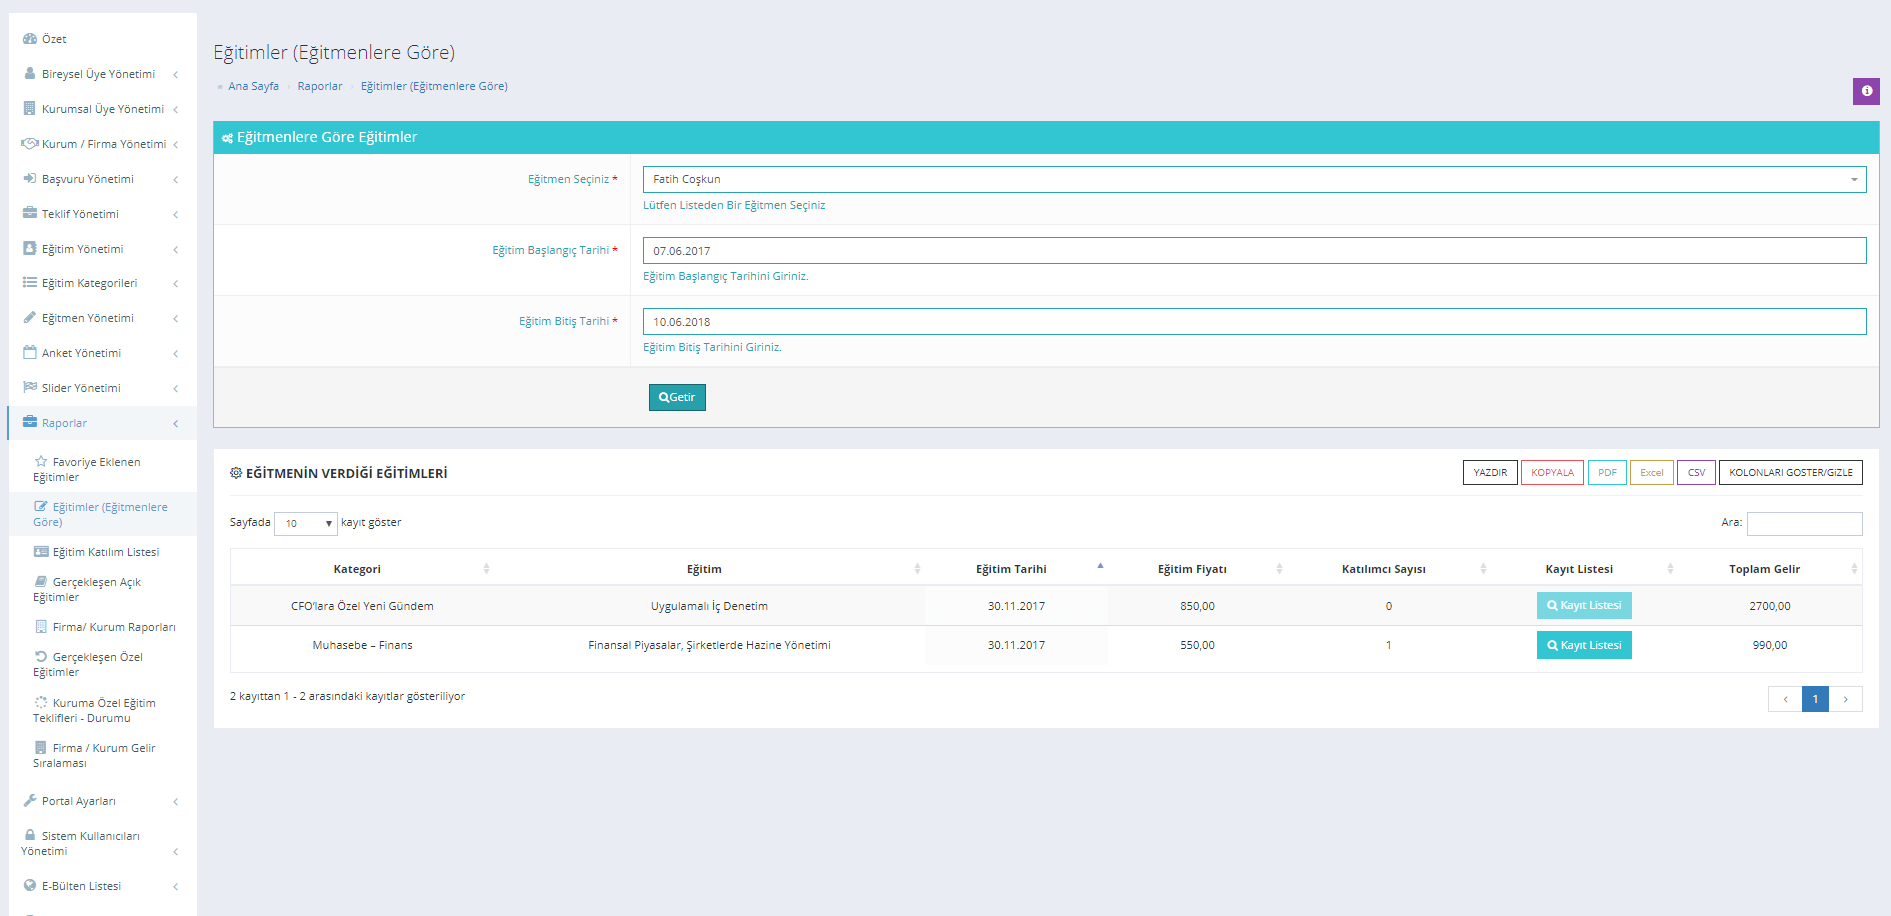
Task: Open the Sayfada page size dropdown
Action: click(x=305, y=523)
